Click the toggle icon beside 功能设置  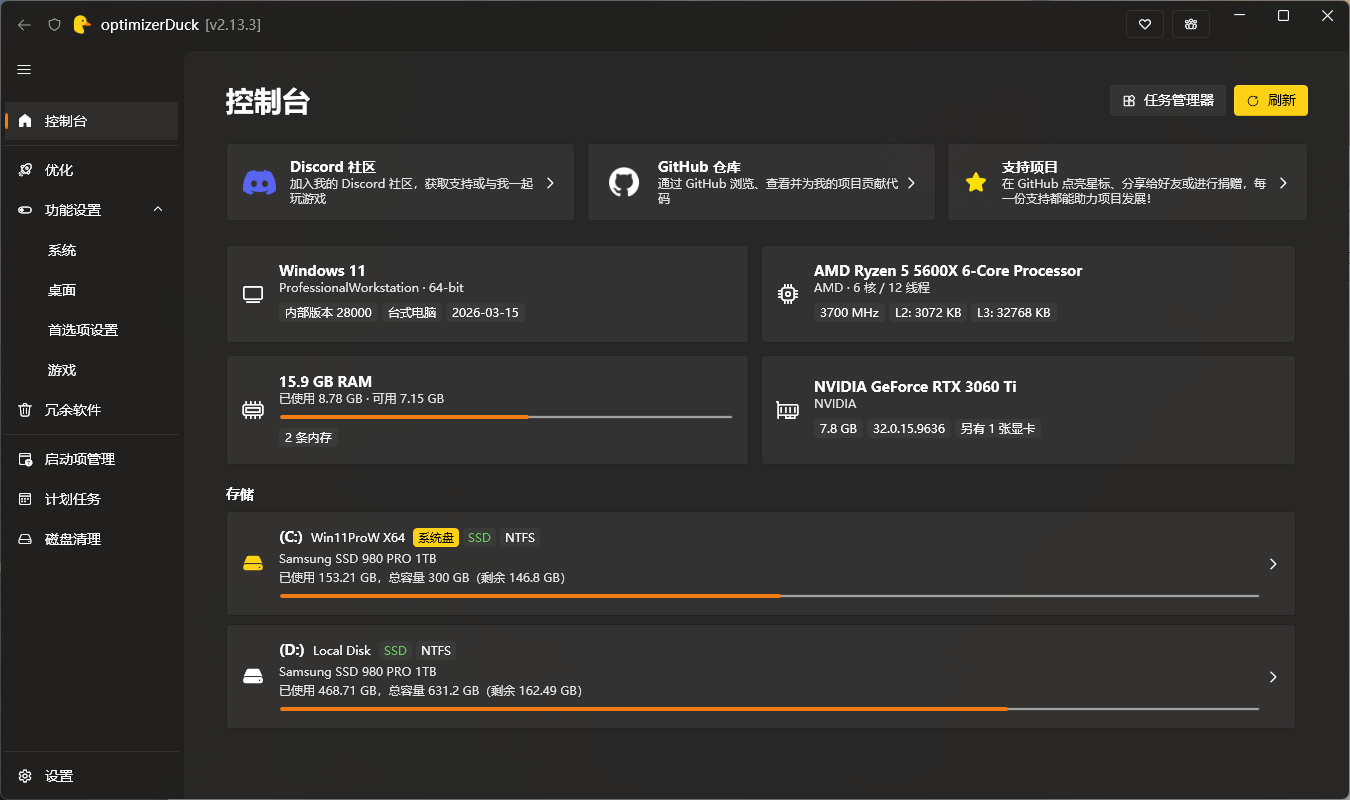click(x=26, y=210)
